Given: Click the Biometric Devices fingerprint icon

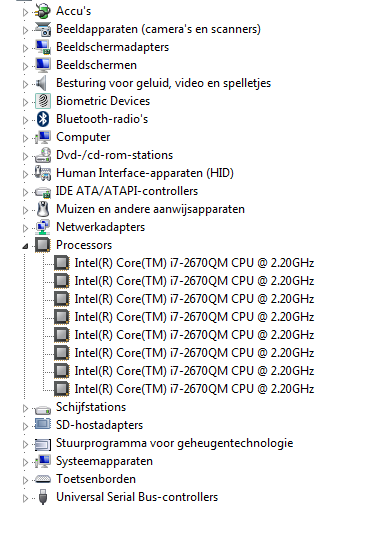Looking at the screenshot, I should 43,101.
